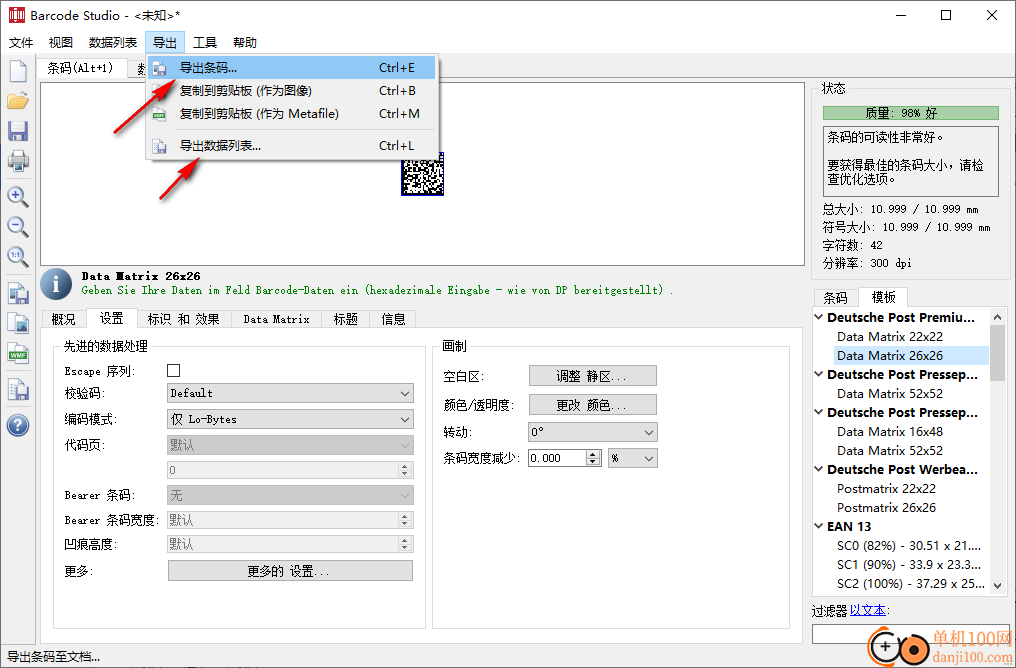Viewport: 1016px width, 668px height.
Task: Open the 数据列表 menu
Action: pos(113,43)
